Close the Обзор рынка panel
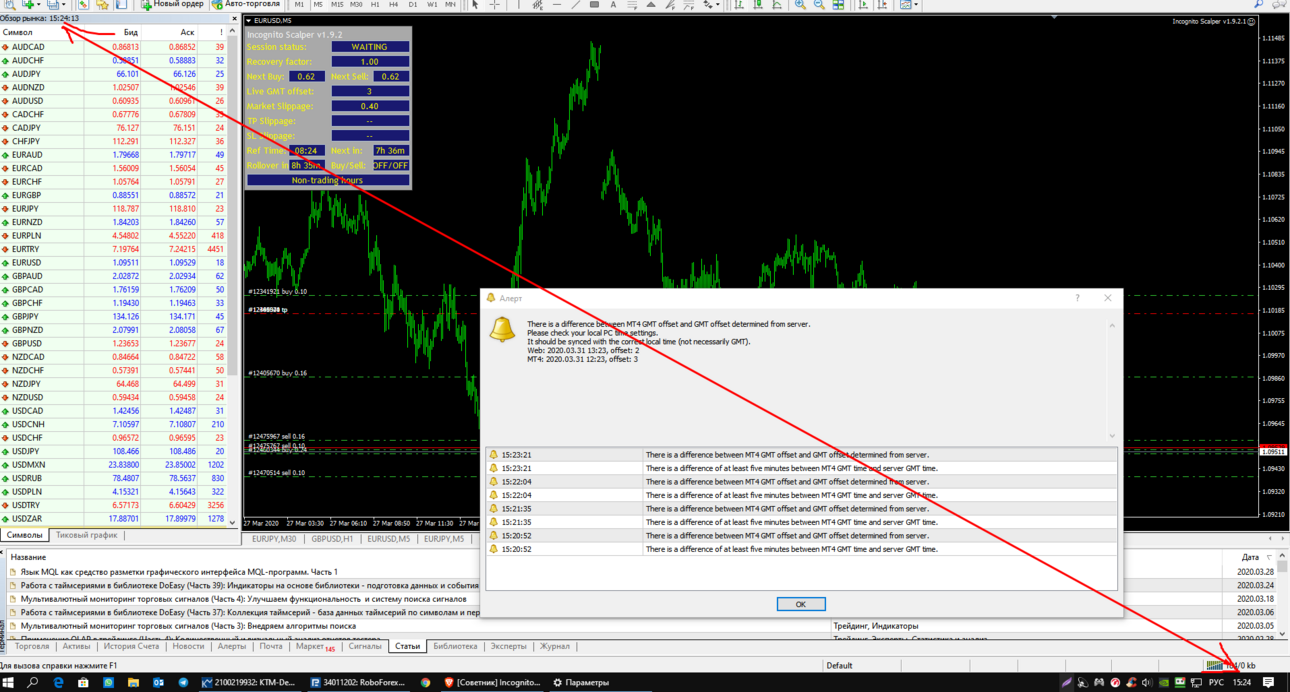Image resolution: width=1290 pixels, height=692 pixels. pyautogui.click(x=235, y=18)
